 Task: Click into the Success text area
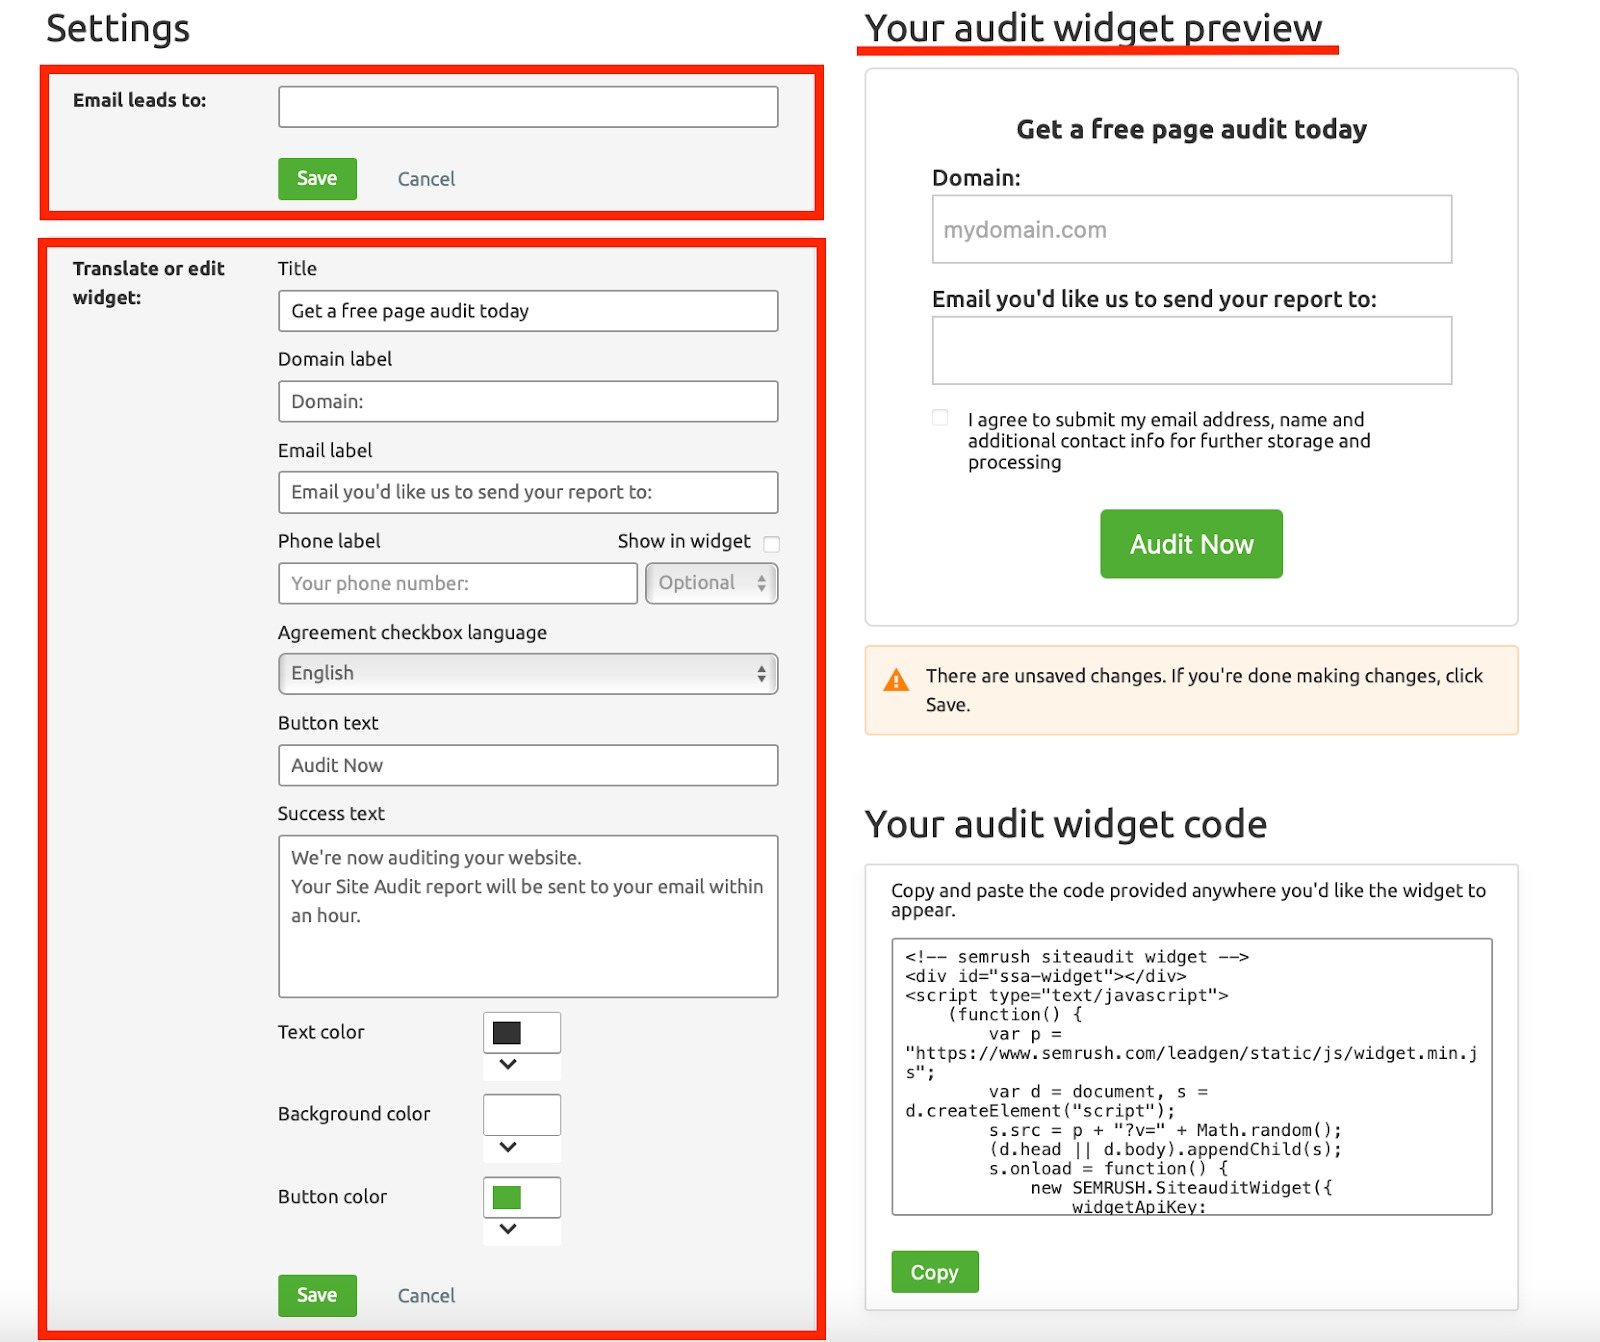pos(528,917)
